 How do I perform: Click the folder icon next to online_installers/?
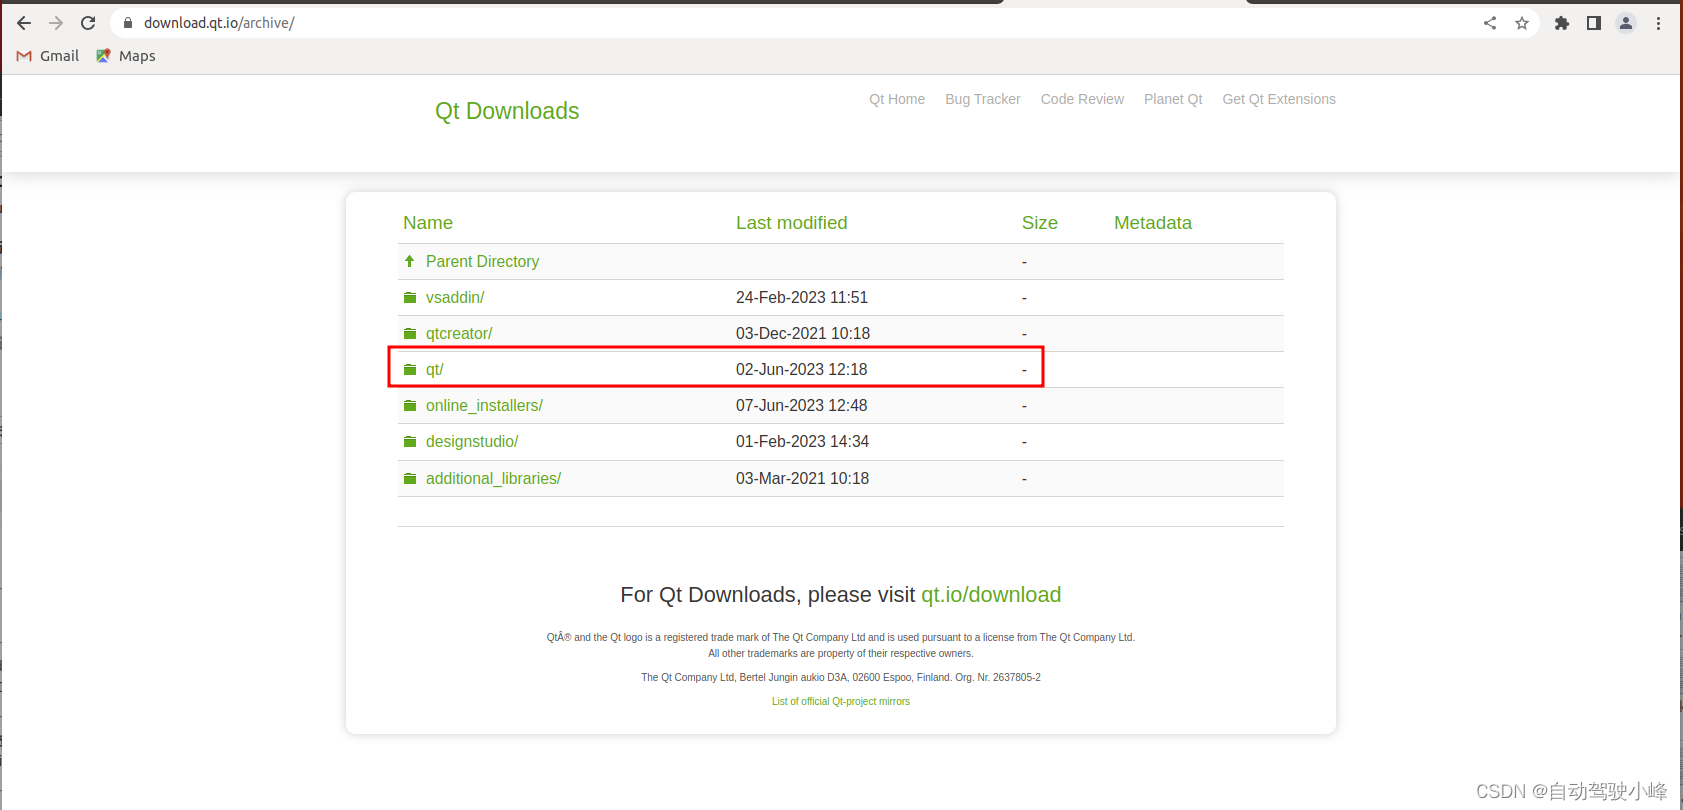click(x=410, y=405)
